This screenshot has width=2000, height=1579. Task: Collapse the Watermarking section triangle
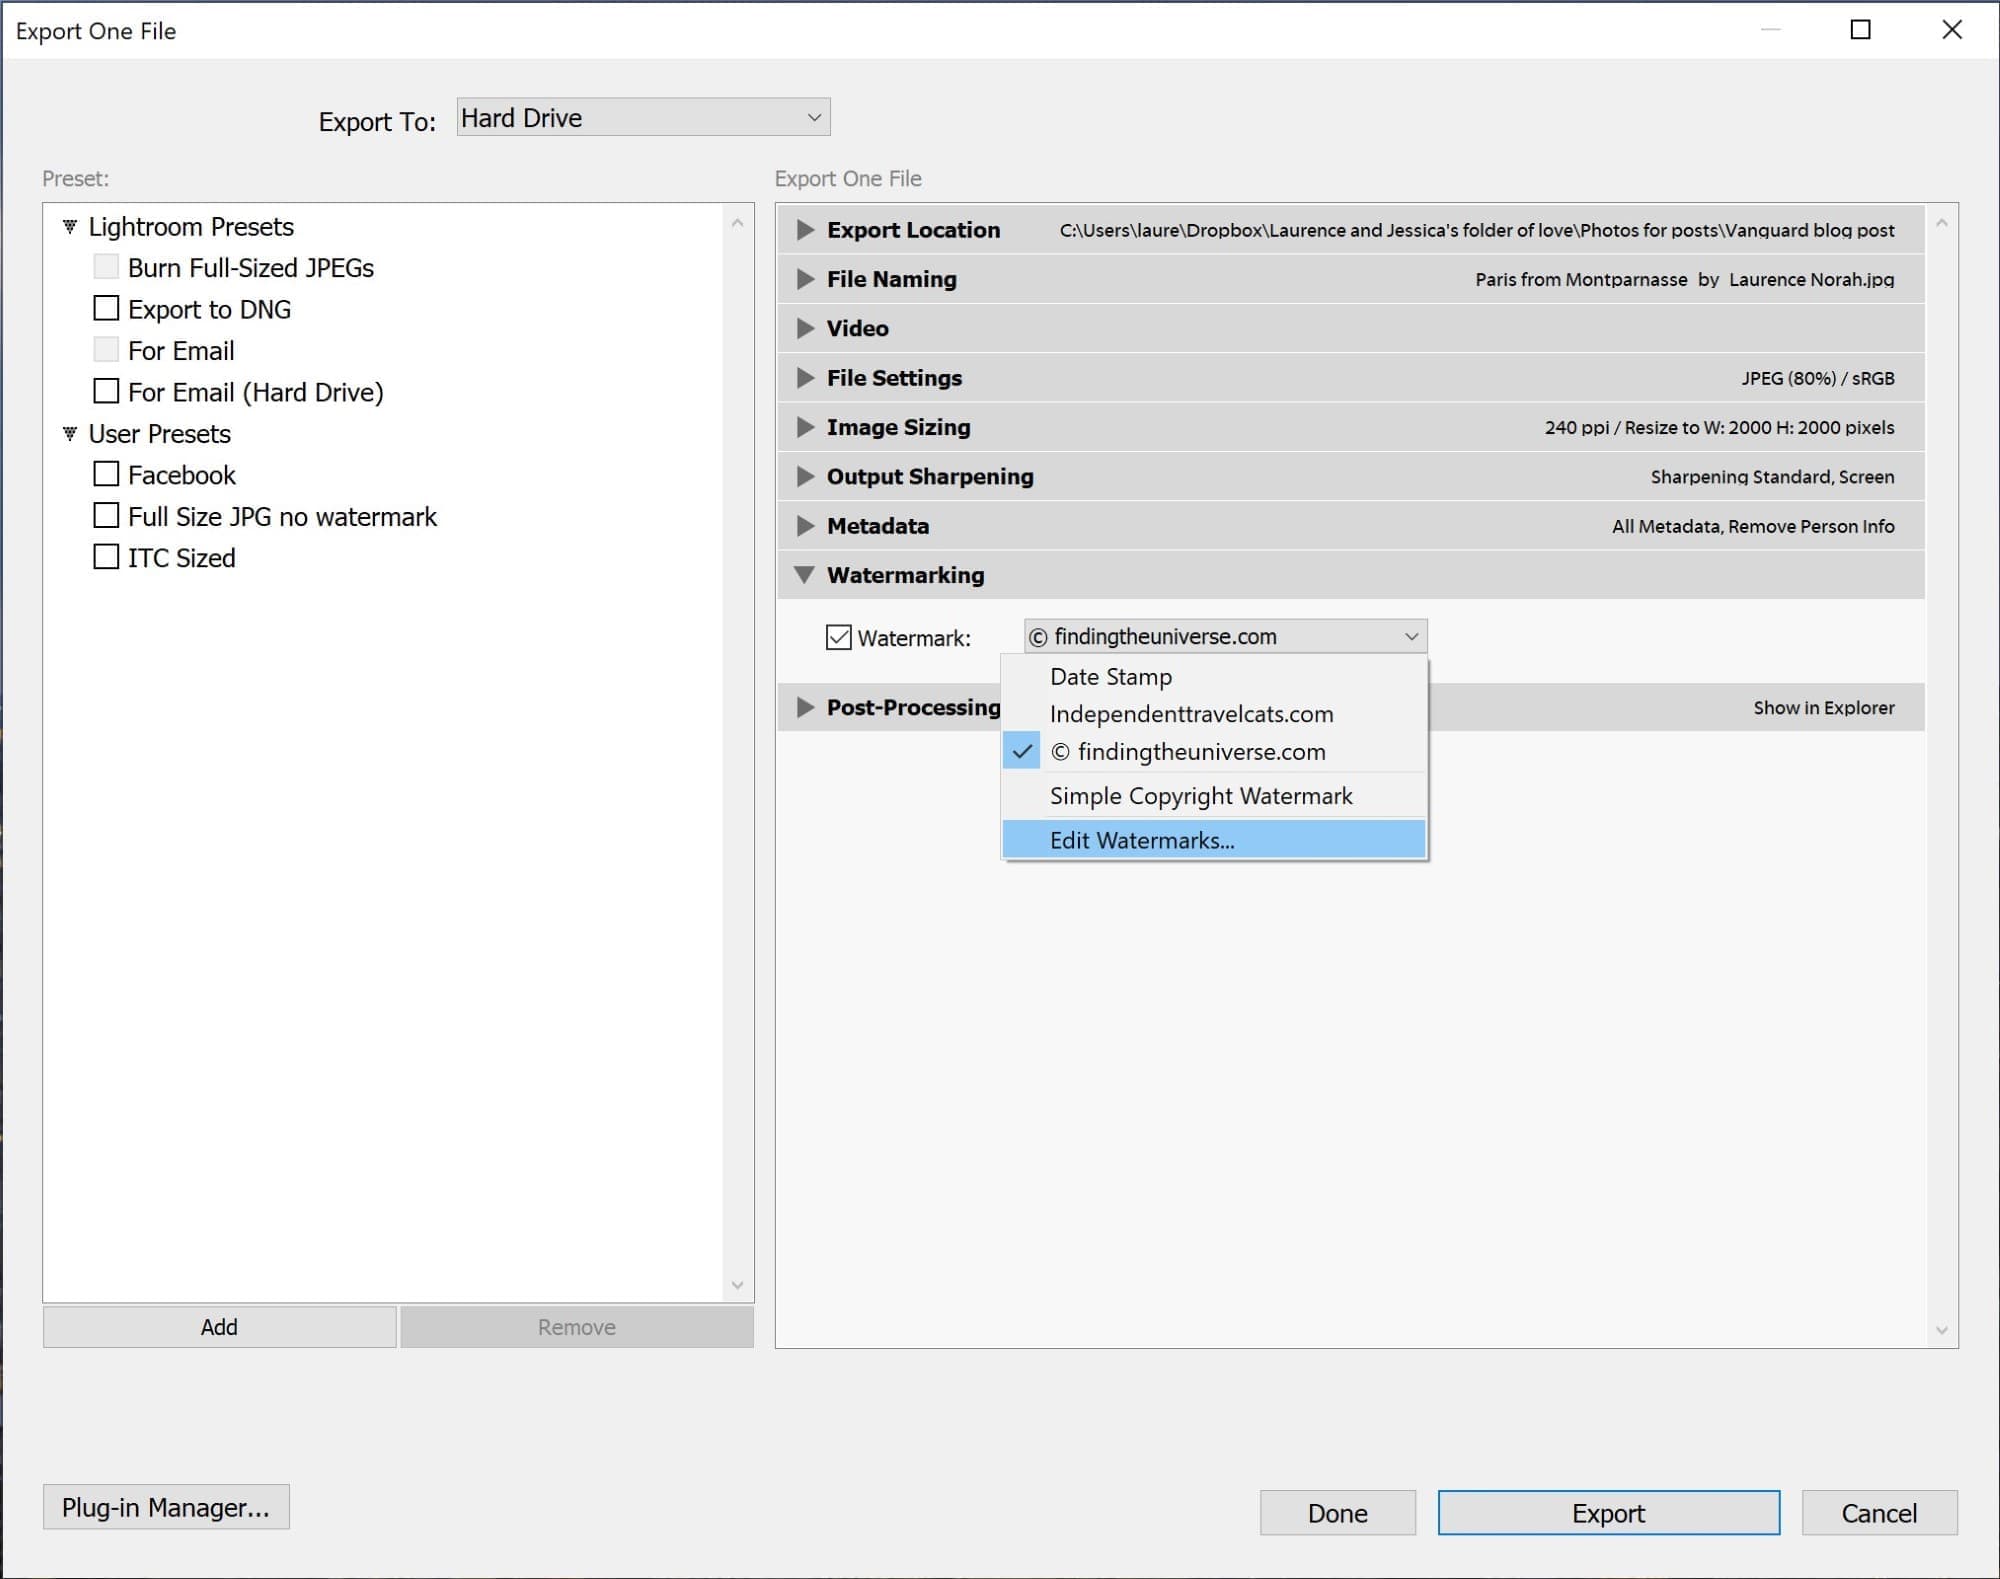pyautogui.click(x=805, y=575)
